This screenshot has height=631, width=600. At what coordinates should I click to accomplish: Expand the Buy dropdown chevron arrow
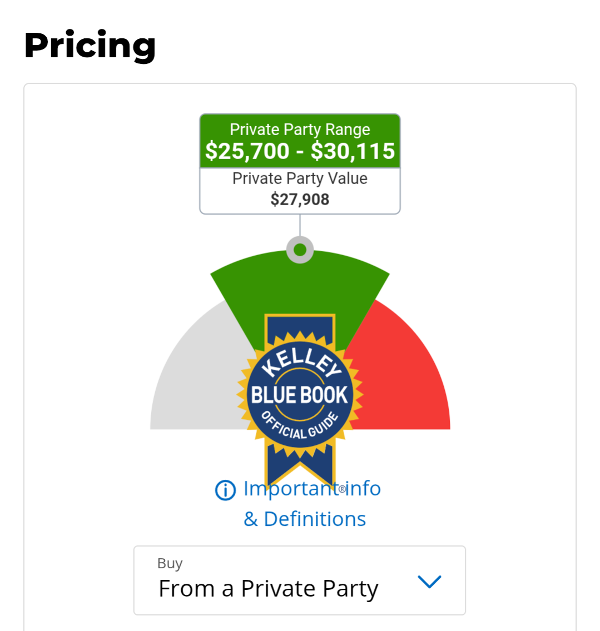point(429,581)
